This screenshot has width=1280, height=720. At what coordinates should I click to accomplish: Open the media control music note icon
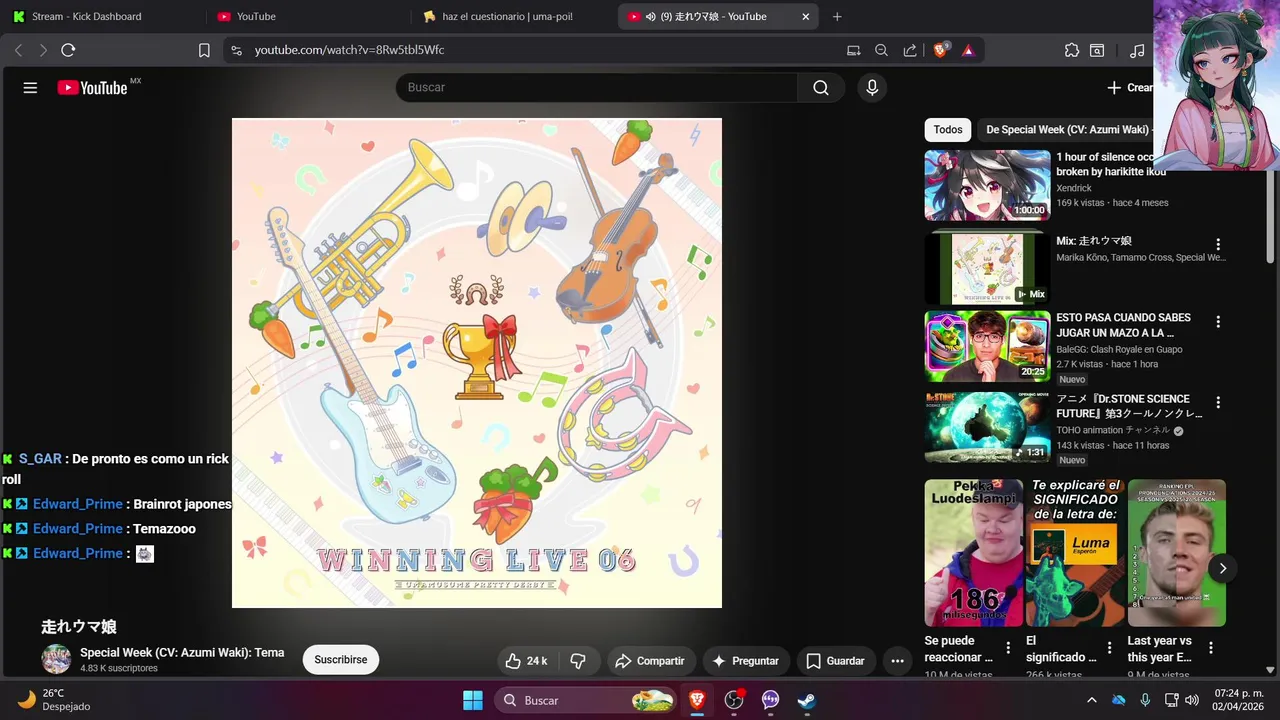1137,50
